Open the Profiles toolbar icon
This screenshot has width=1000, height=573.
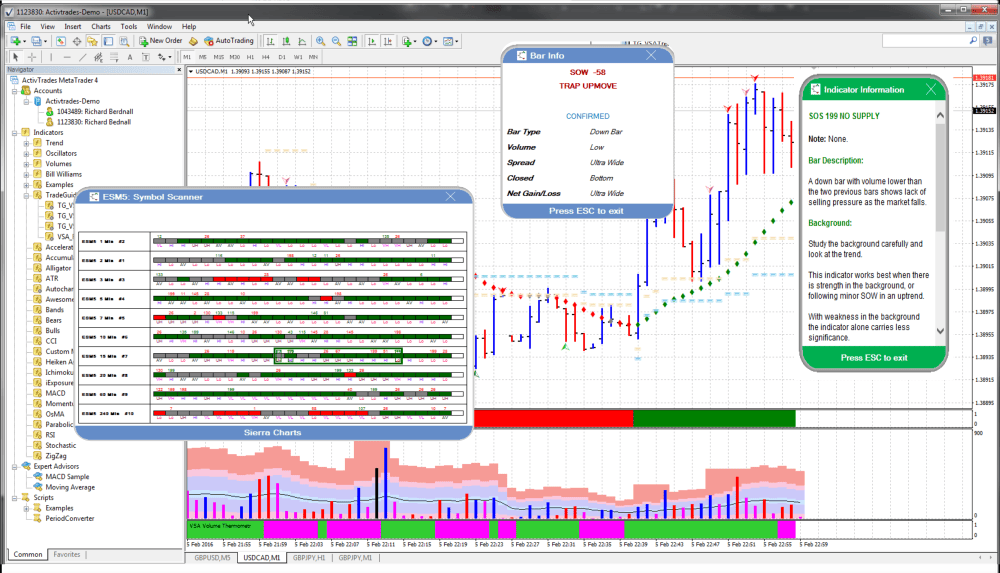[38, 41]
